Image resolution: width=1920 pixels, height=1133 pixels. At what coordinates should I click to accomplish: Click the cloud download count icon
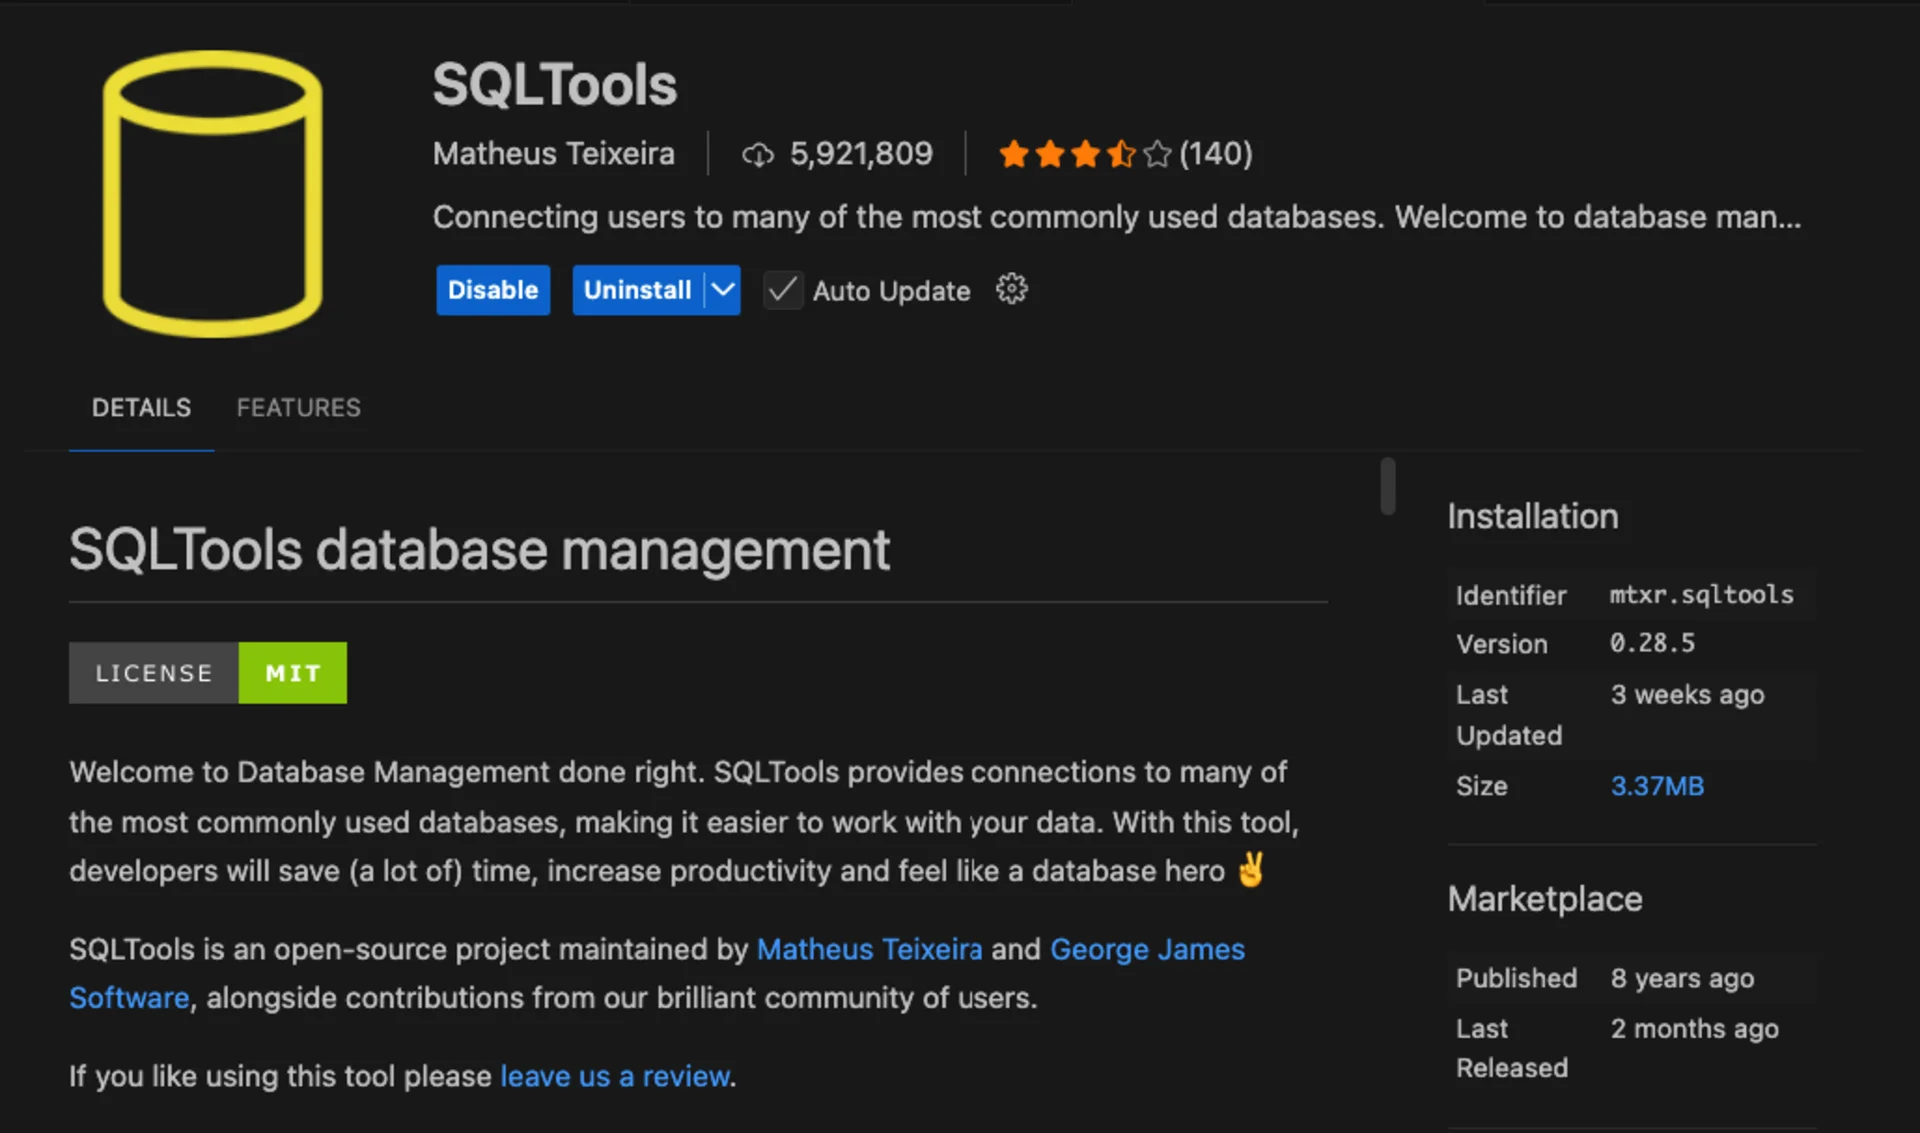pos(757,153)
